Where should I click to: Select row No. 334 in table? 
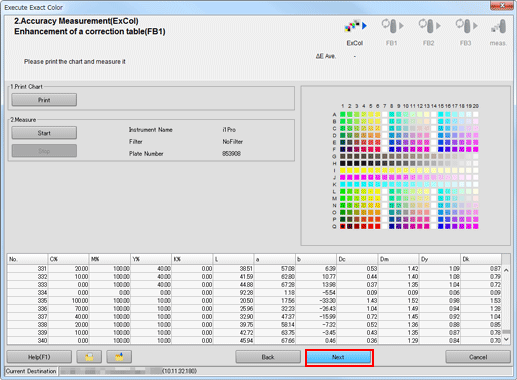(255, 292)
